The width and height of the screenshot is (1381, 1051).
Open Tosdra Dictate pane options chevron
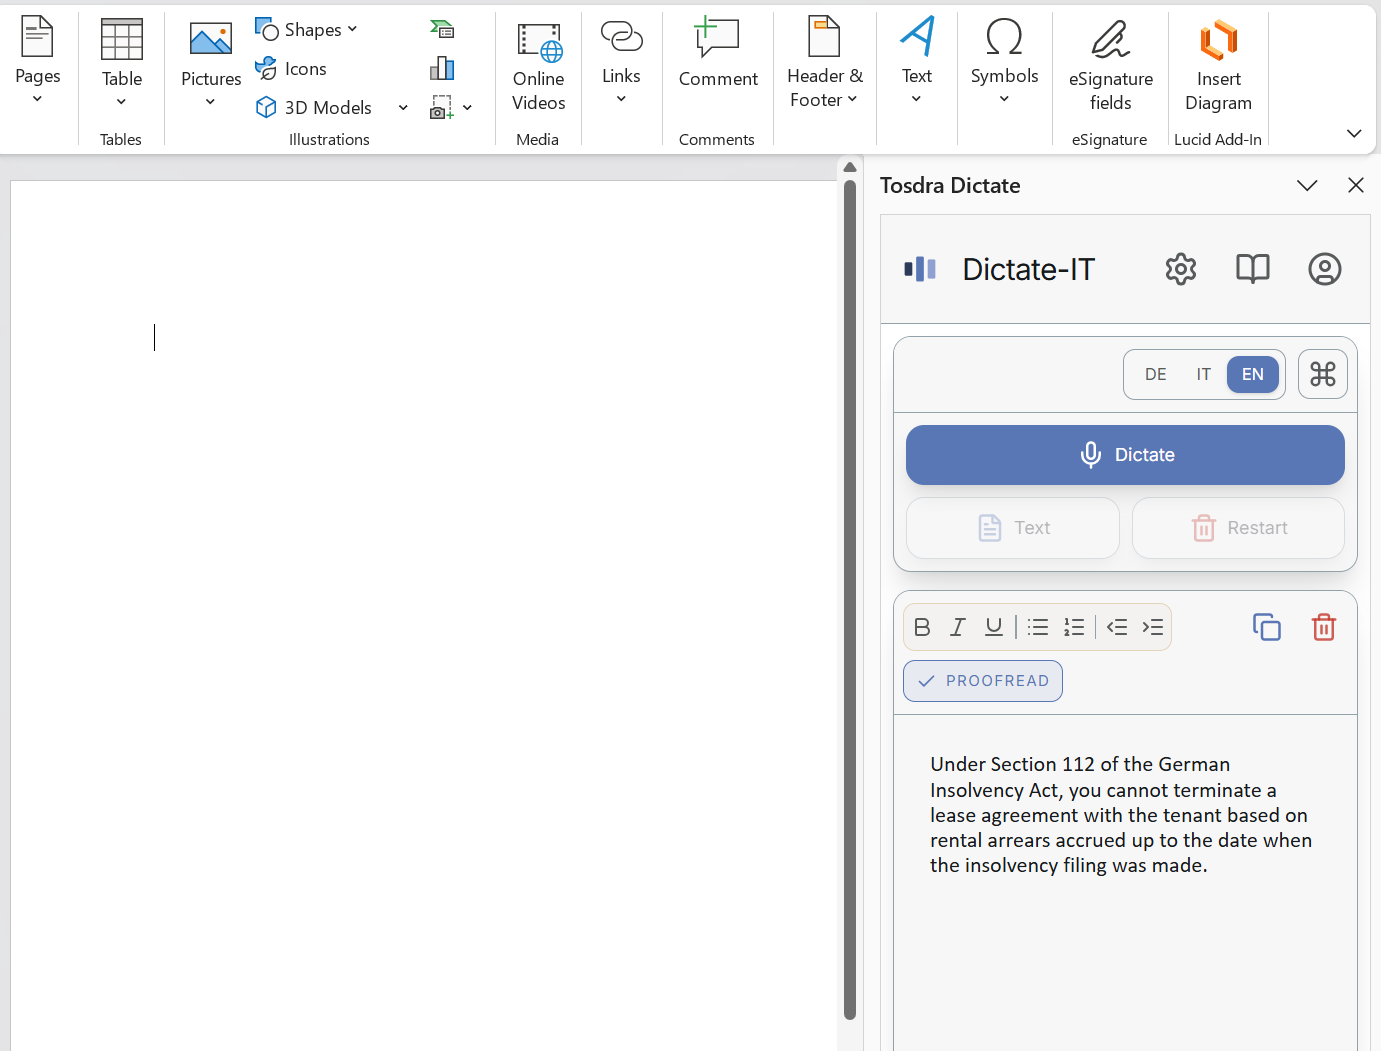[1307, 185]
